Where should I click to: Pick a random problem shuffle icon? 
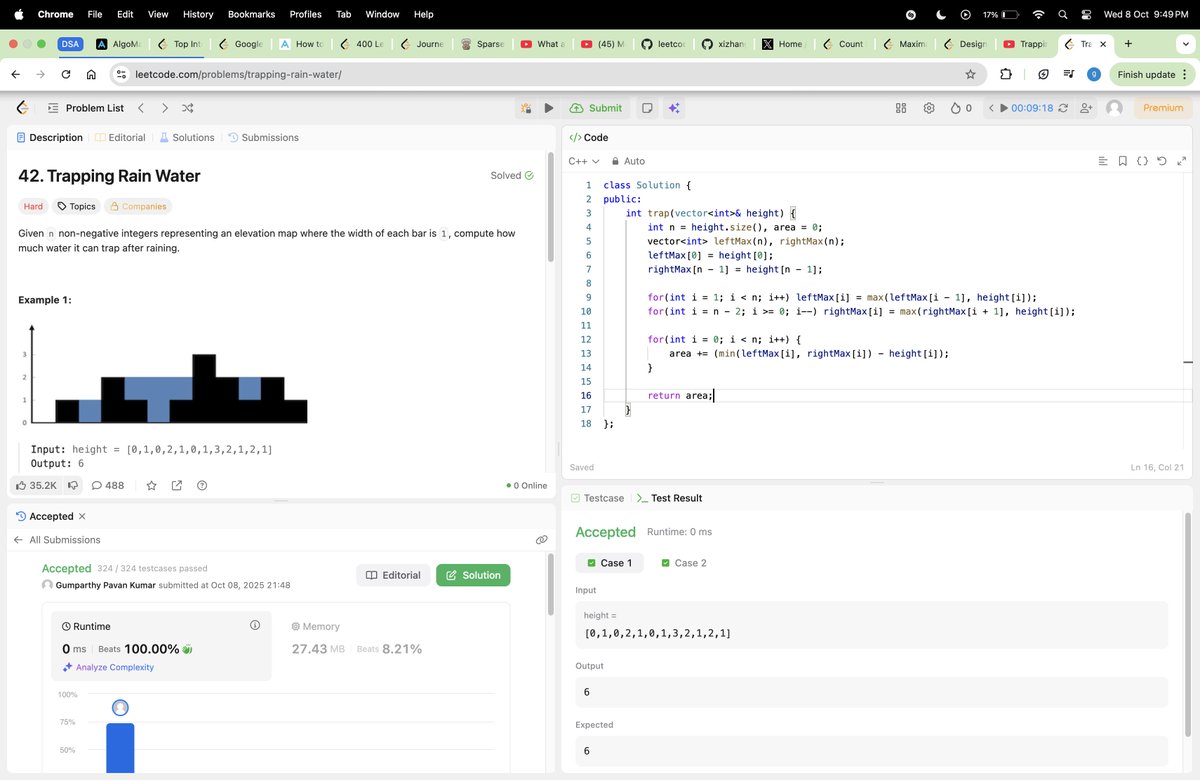(x=188, y=108)
